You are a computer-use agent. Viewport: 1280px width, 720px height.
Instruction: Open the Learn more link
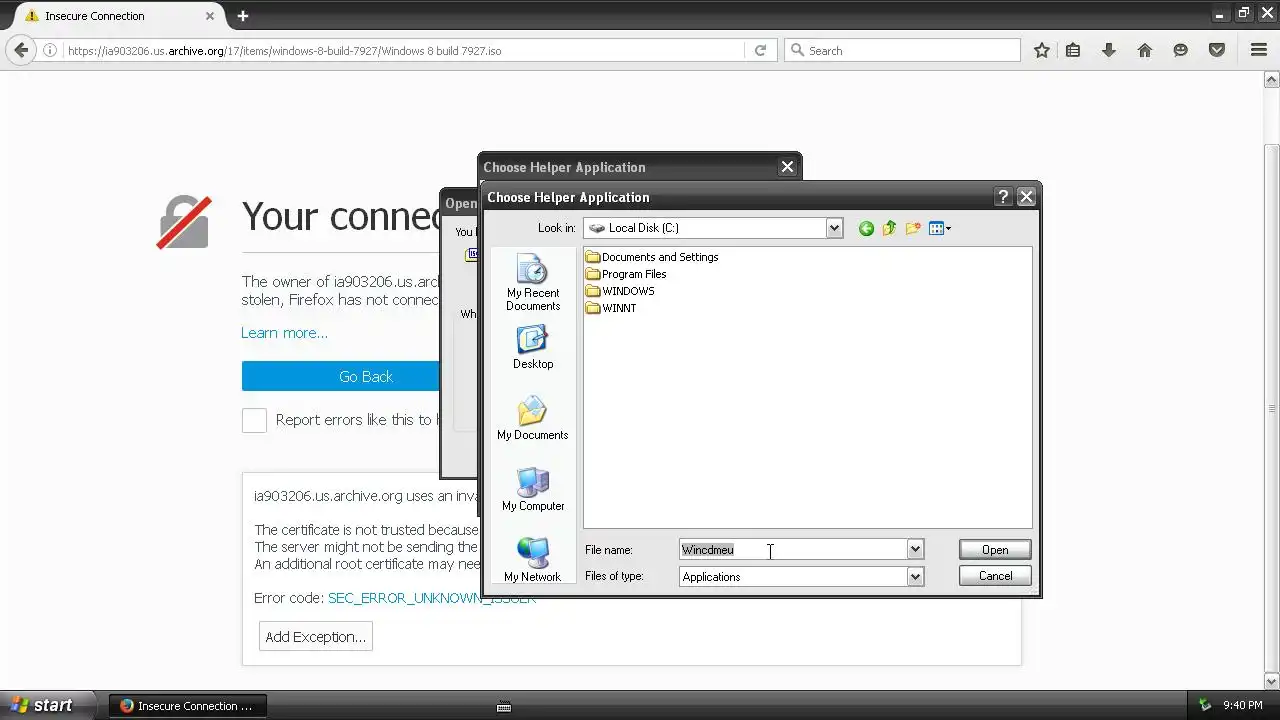point(284,333)
